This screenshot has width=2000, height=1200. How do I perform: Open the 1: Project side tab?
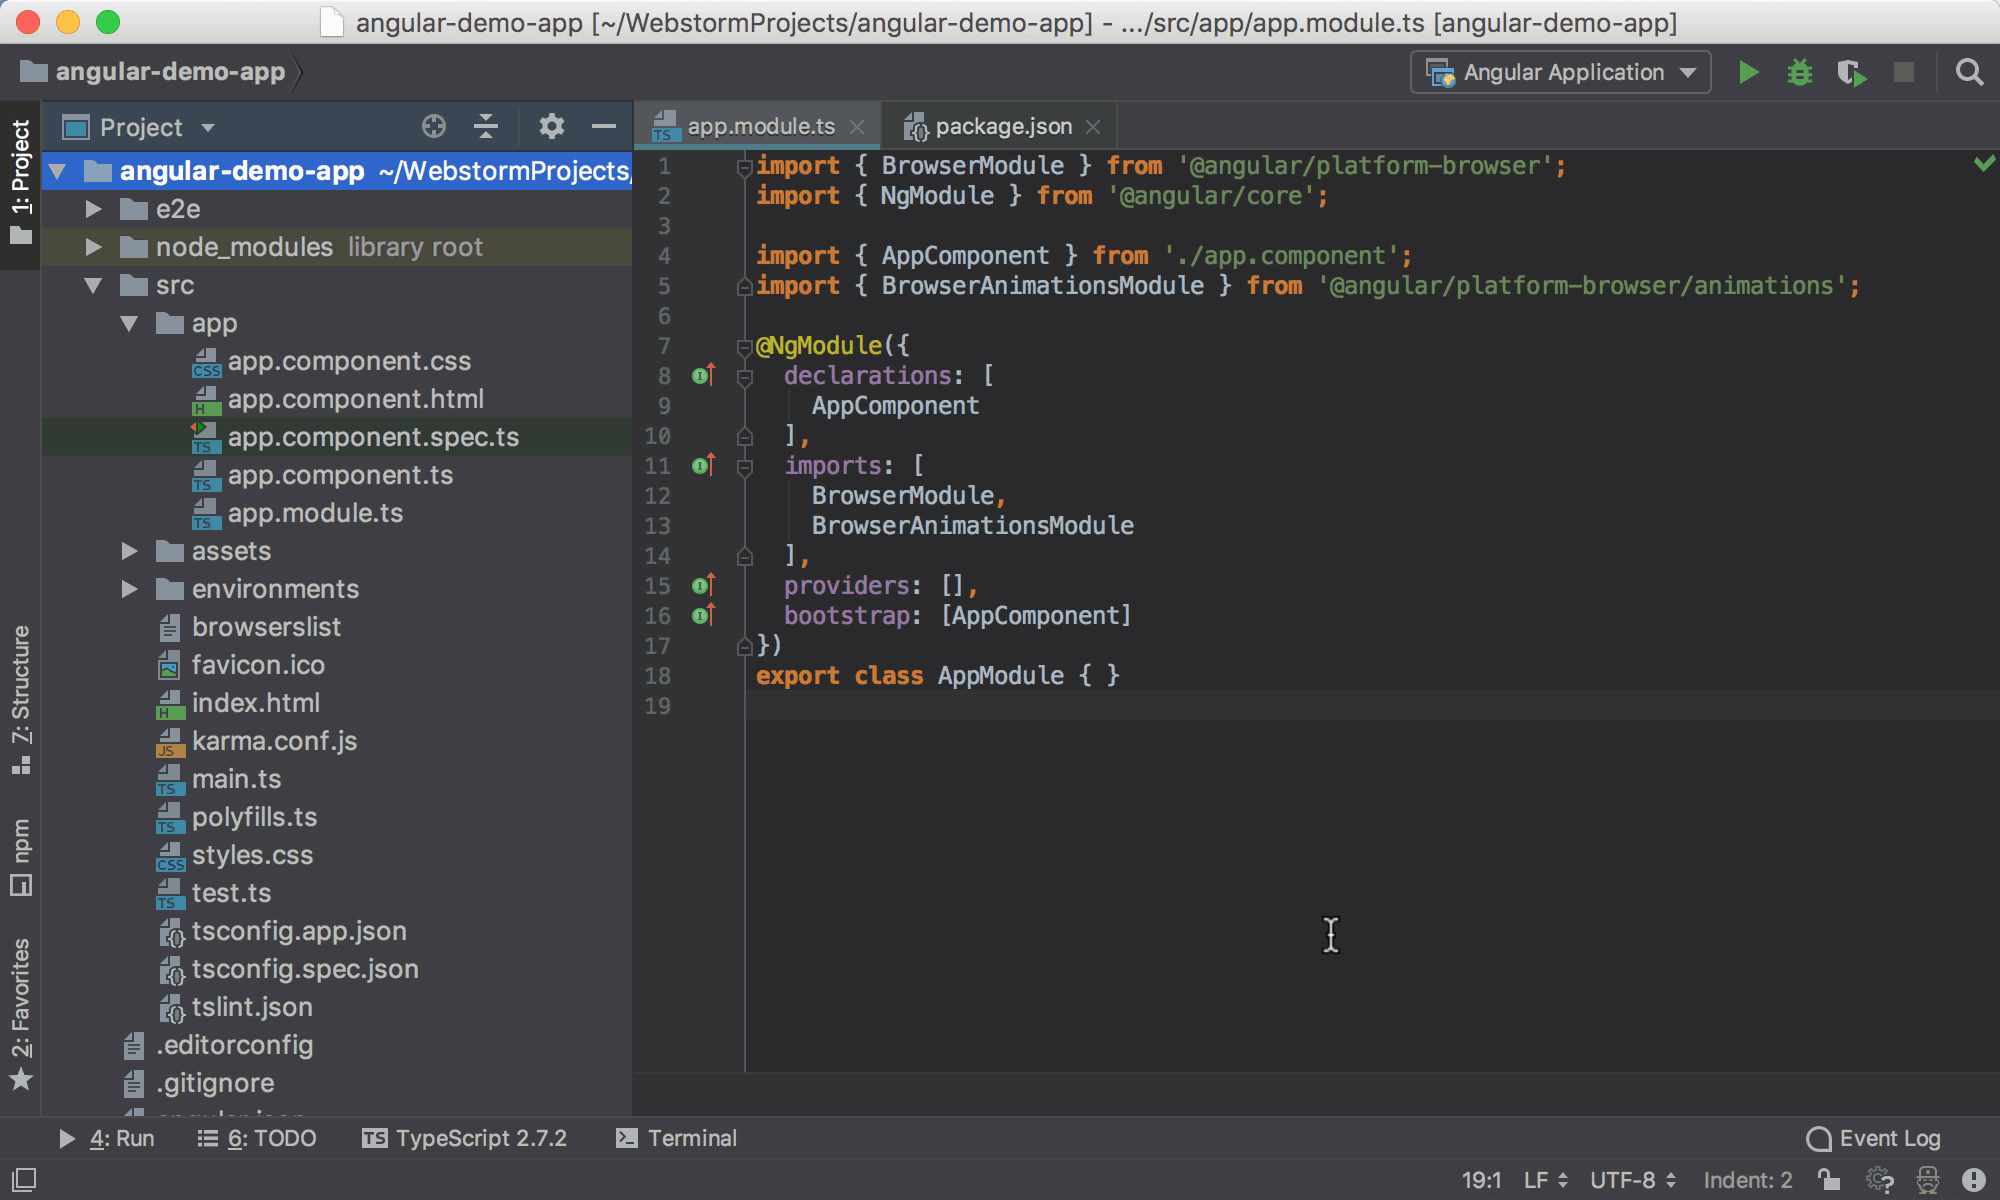[x=20, y=184]
